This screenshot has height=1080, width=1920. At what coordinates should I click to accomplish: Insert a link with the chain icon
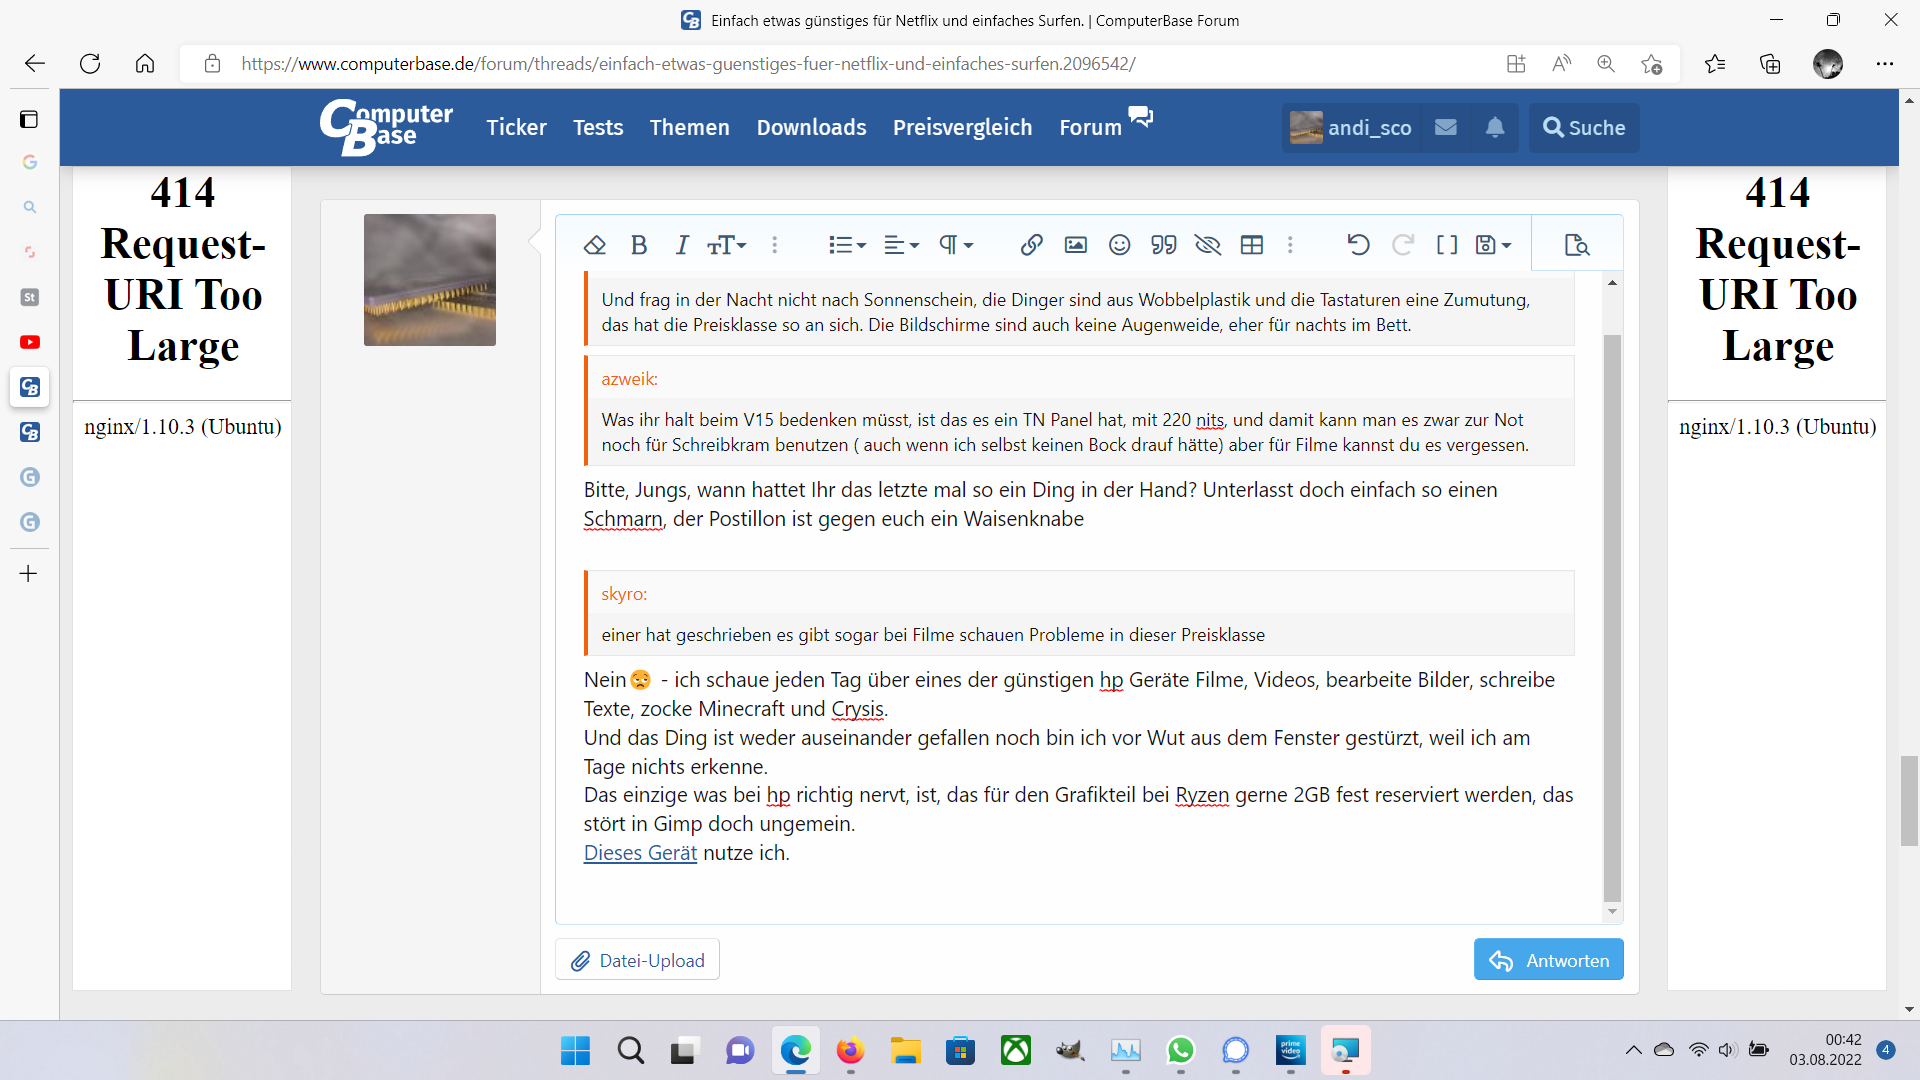click(1032, 245)
